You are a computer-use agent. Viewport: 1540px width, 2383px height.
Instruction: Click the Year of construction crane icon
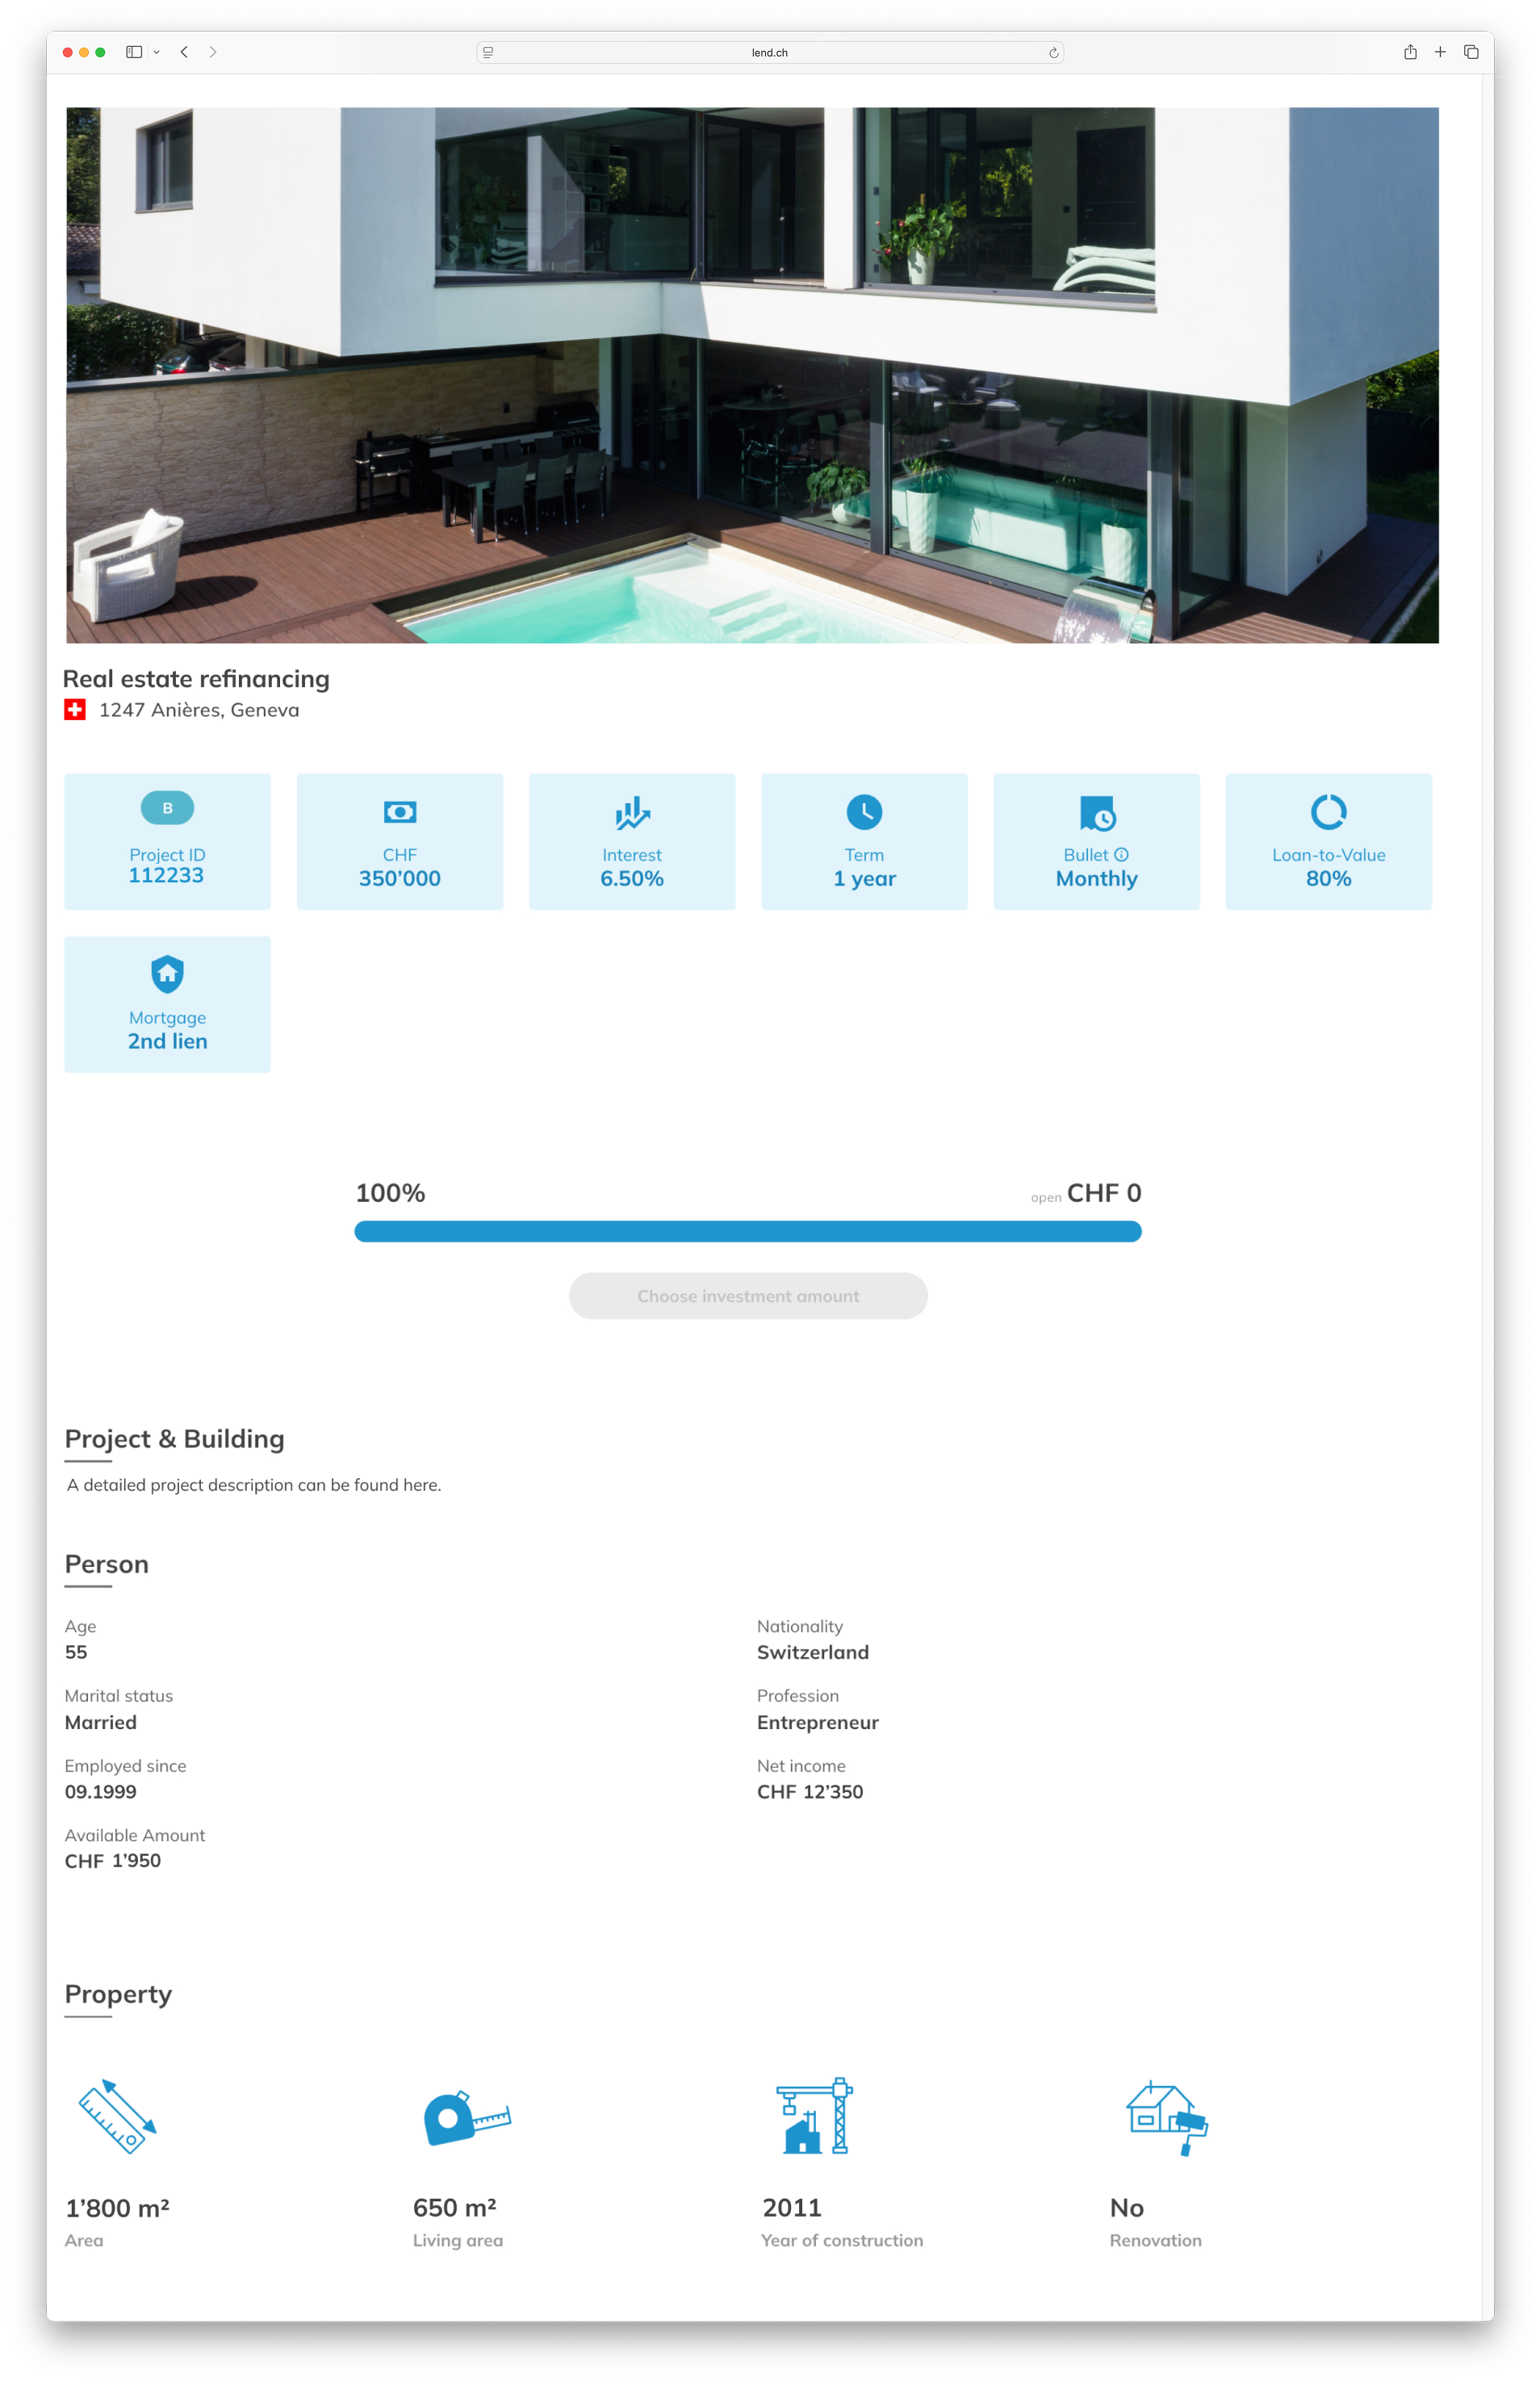[814, 2116]
